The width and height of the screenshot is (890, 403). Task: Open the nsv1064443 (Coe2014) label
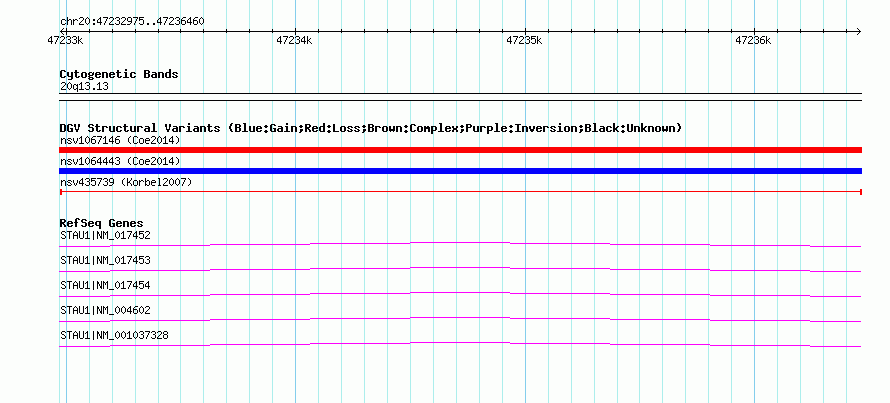120,162
